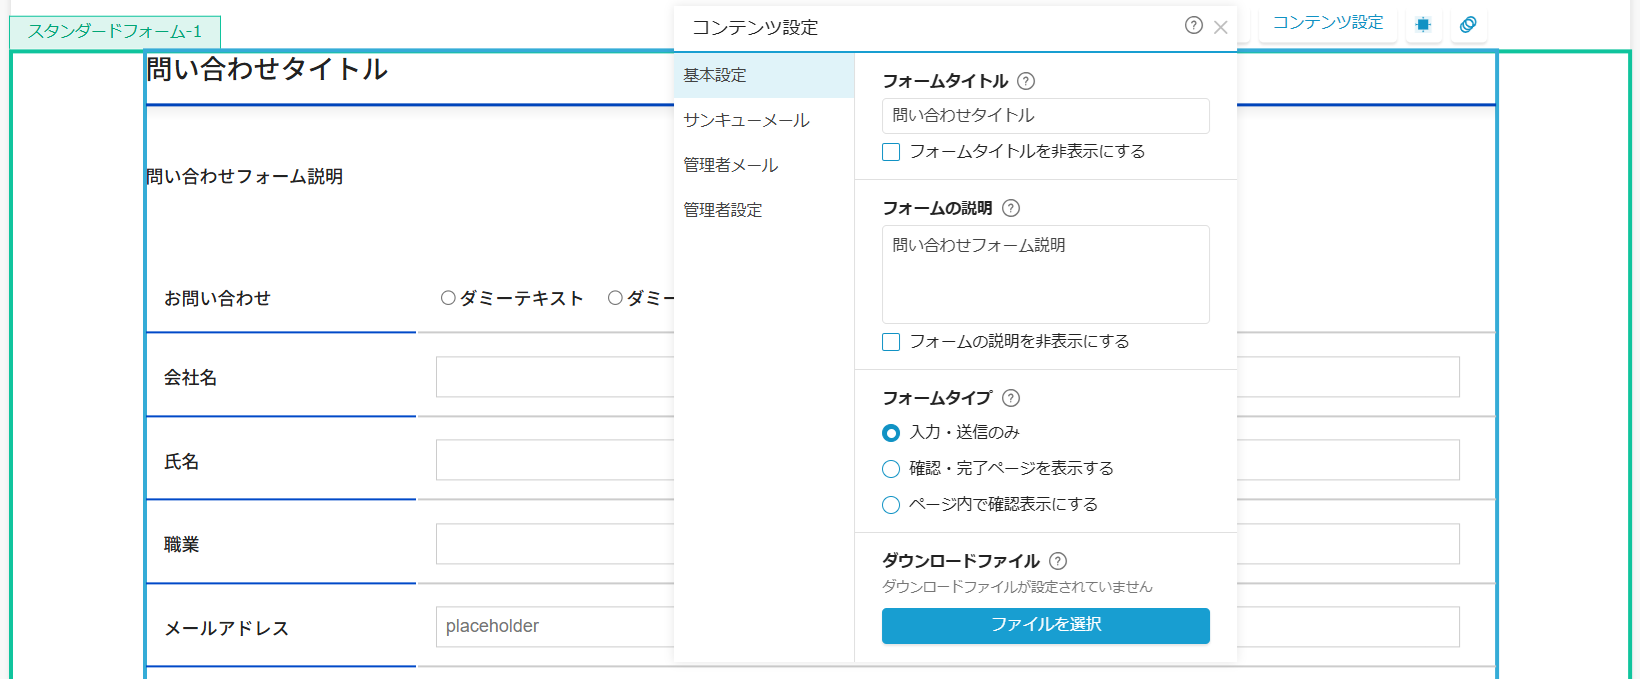Close the コンテンツ設定 panel

[x=1221, y=27]
